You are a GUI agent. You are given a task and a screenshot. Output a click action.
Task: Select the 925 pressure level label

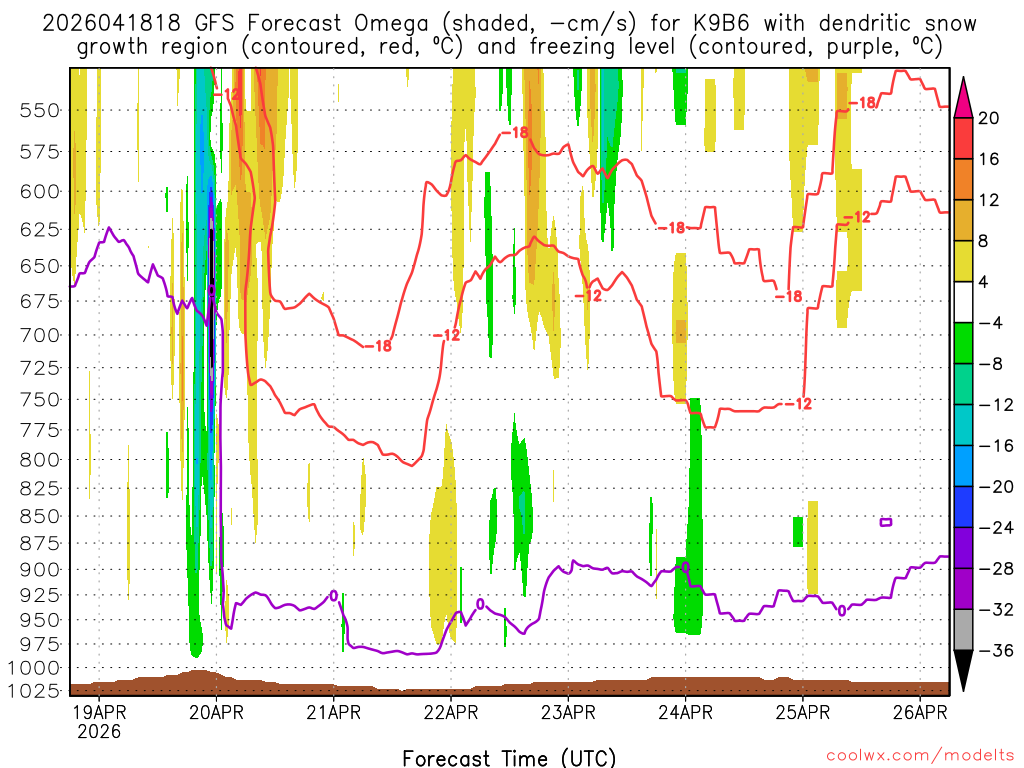coord(40,595)
